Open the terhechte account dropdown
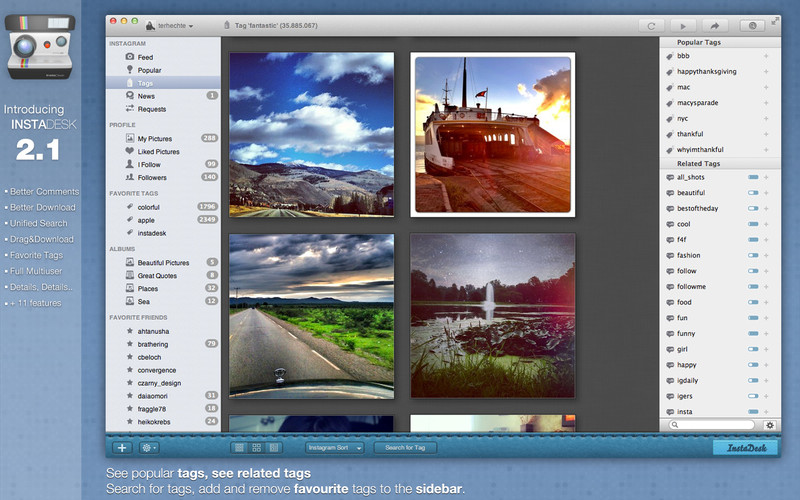 [170, 25]
